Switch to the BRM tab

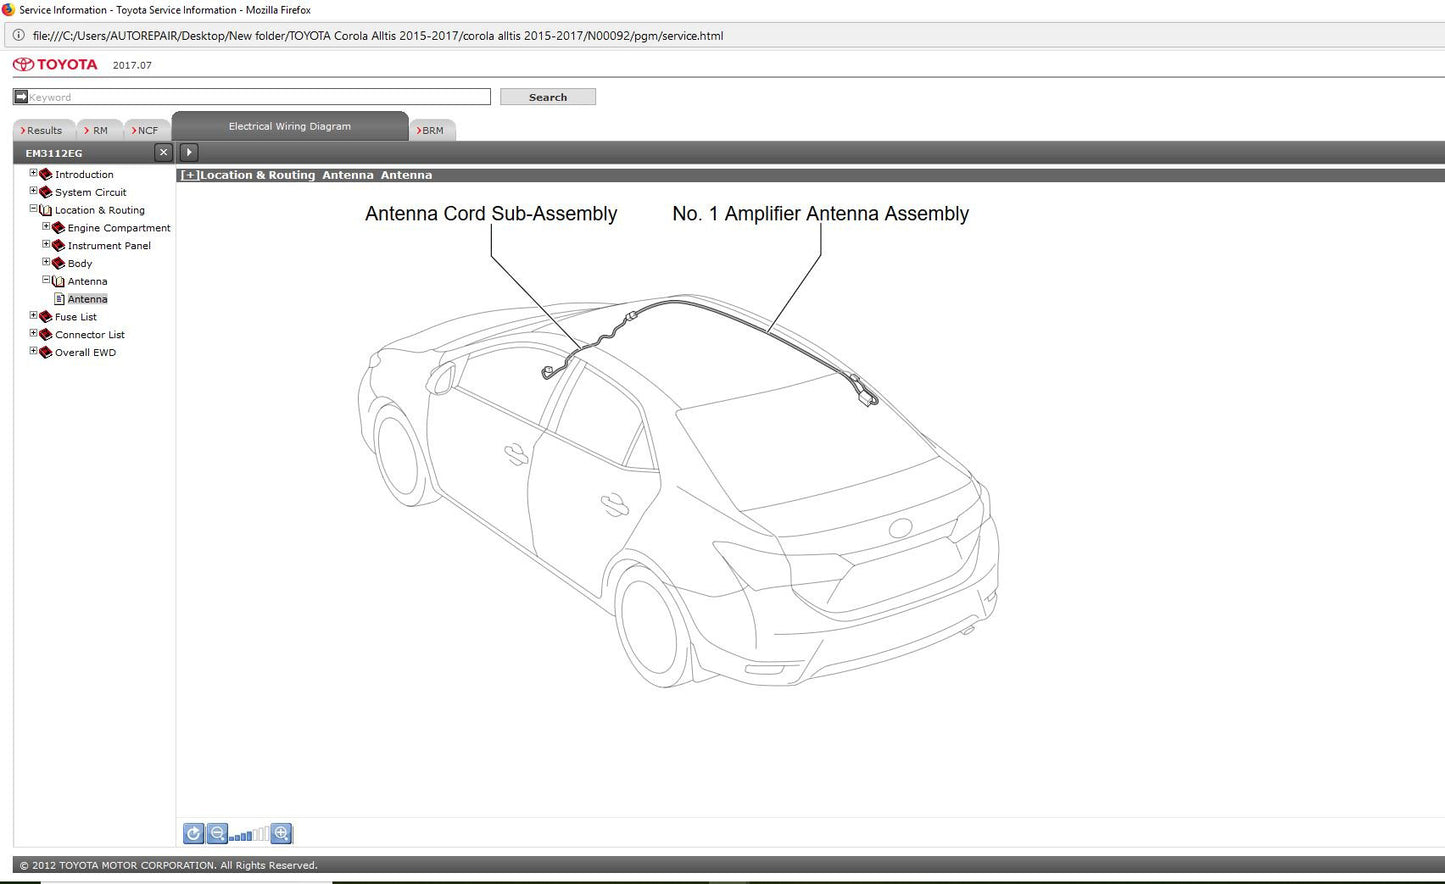432,130
